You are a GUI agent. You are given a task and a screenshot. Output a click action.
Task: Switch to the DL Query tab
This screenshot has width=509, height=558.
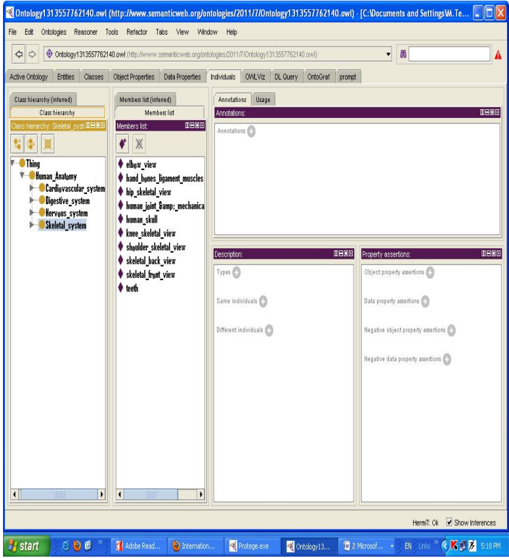pyautogui.click(x=286, y=77)
